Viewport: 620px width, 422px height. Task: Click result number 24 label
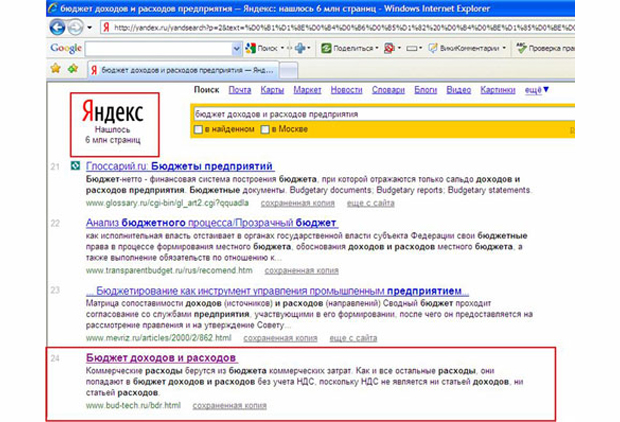point(55,358)
